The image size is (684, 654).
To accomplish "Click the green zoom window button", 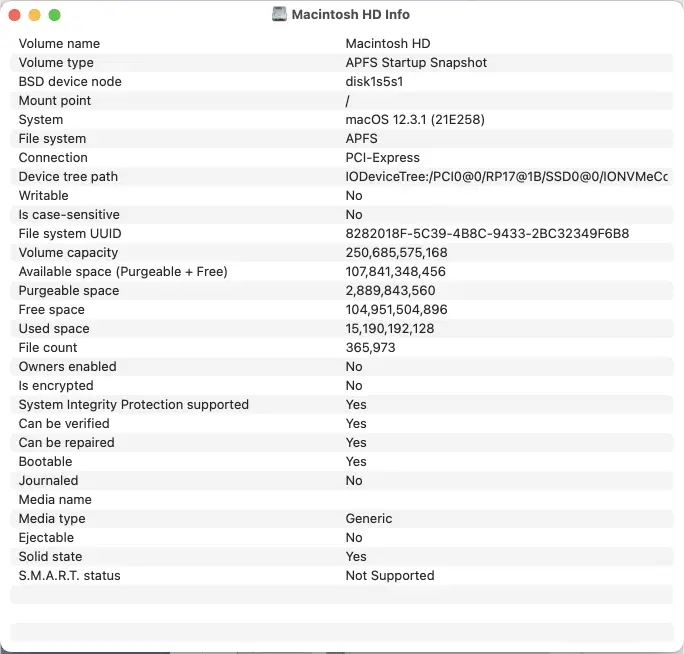I will 55,15.
